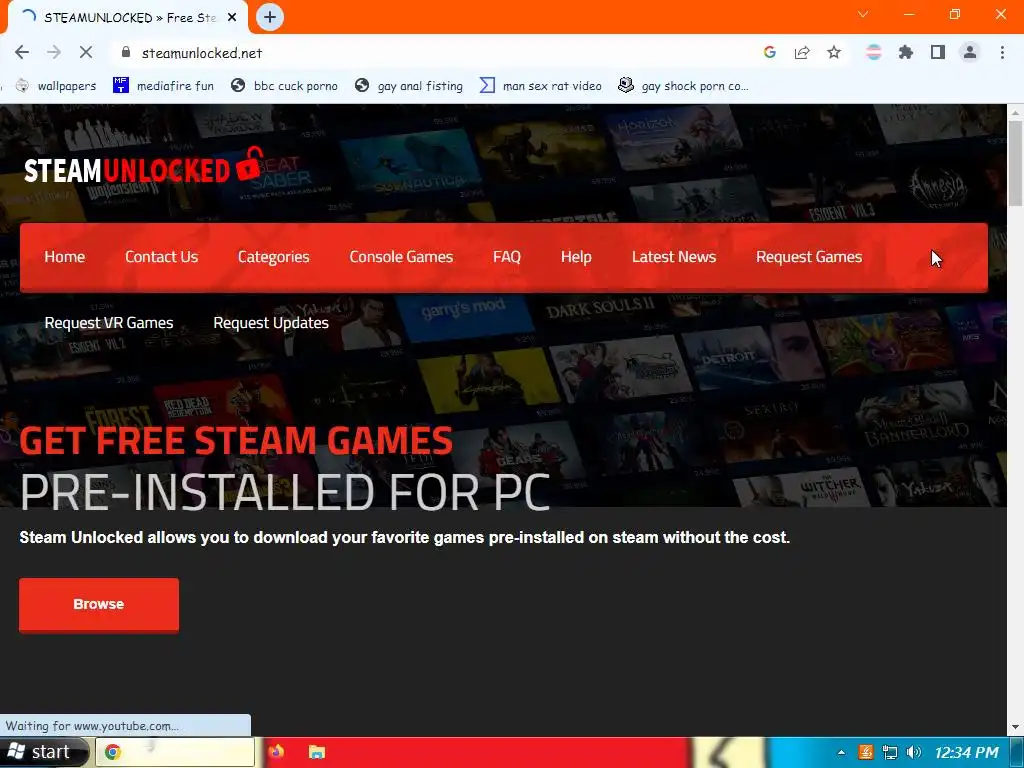
Task: Open the wallpapers bookmark
Action: point(56,86)
